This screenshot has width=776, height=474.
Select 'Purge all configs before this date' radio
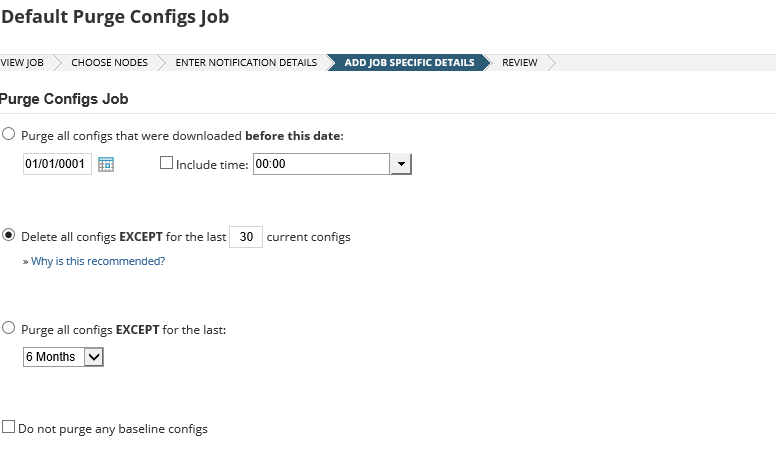(x=9, y=135)
